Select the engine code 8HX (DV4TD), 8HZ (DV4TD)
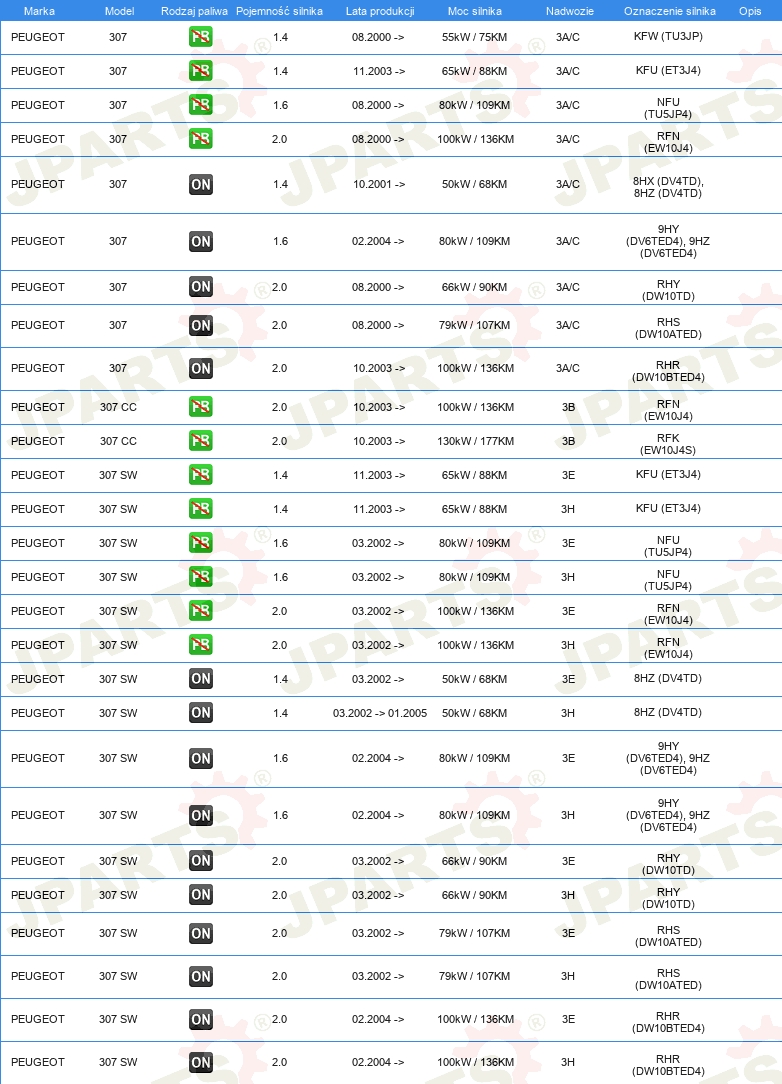Image resolution: width=782 pixels, height=1084 pixels. (x=668, y=187)
